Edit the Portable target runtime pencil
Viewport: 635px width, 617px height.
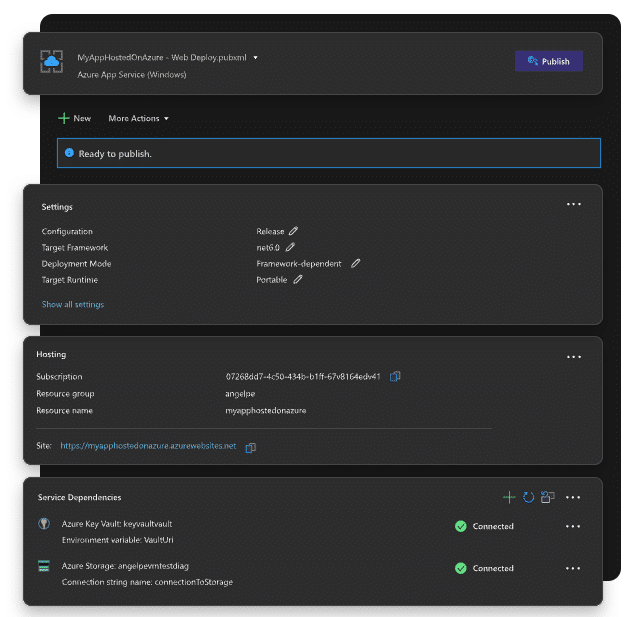(298, 280)
